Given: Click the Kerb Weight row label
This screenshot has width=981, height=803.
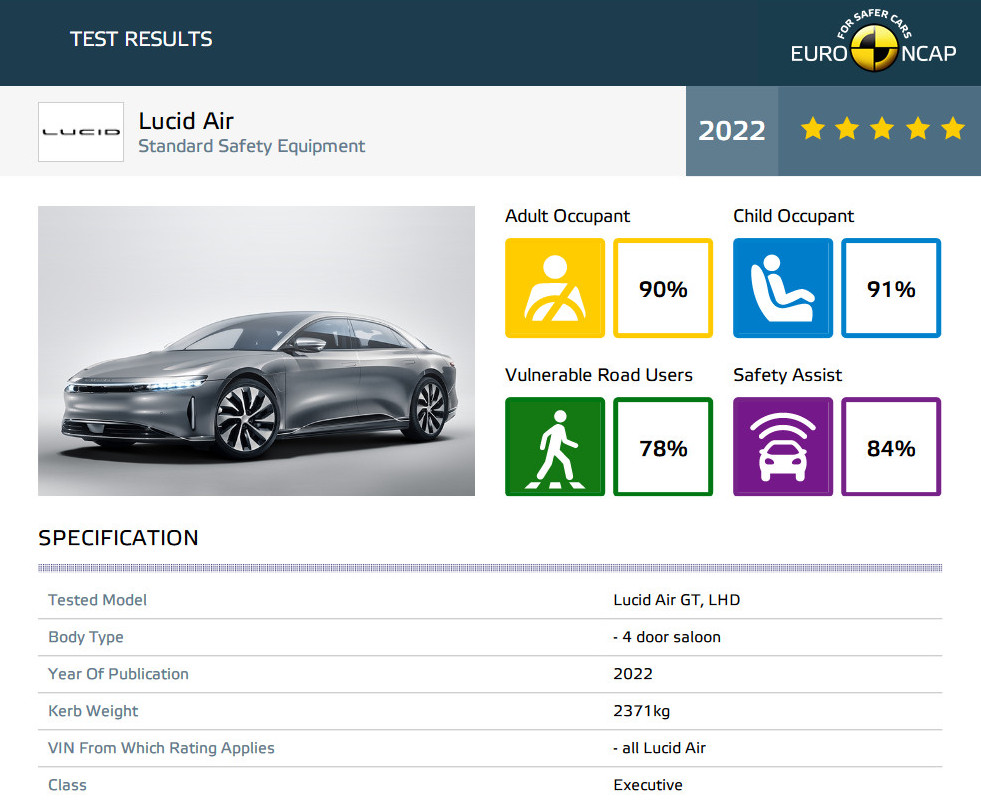Looking at the screenshot, I should pyautogui.click(x=93, y=711).
